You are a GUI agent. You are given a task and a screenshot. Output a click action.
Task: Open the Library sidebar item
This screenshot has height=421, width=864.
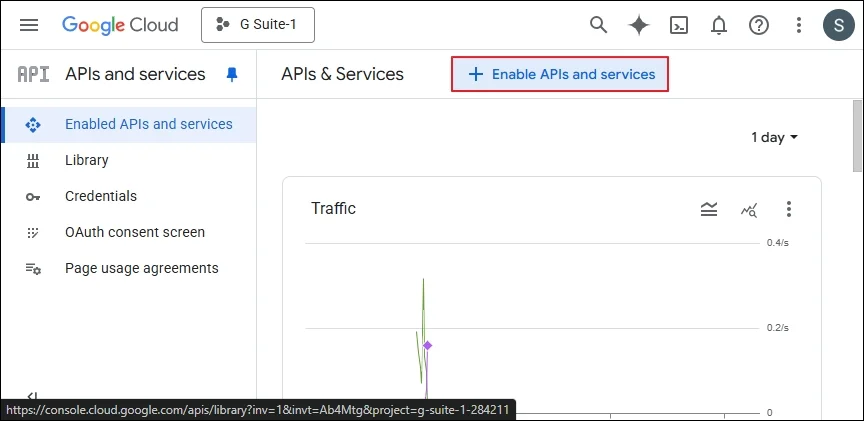[128, 160]
